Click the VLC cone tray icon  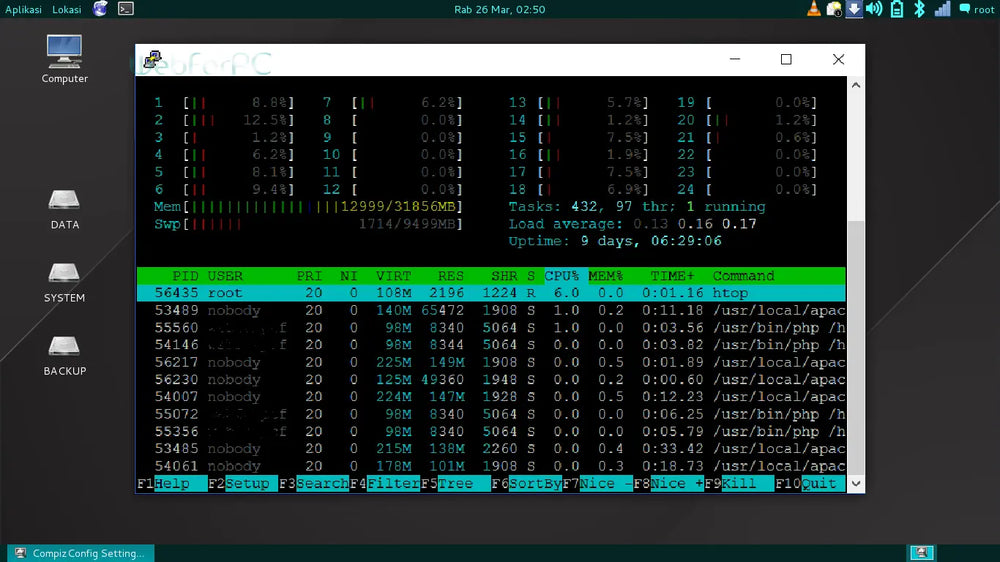click(x=814, y=9)
